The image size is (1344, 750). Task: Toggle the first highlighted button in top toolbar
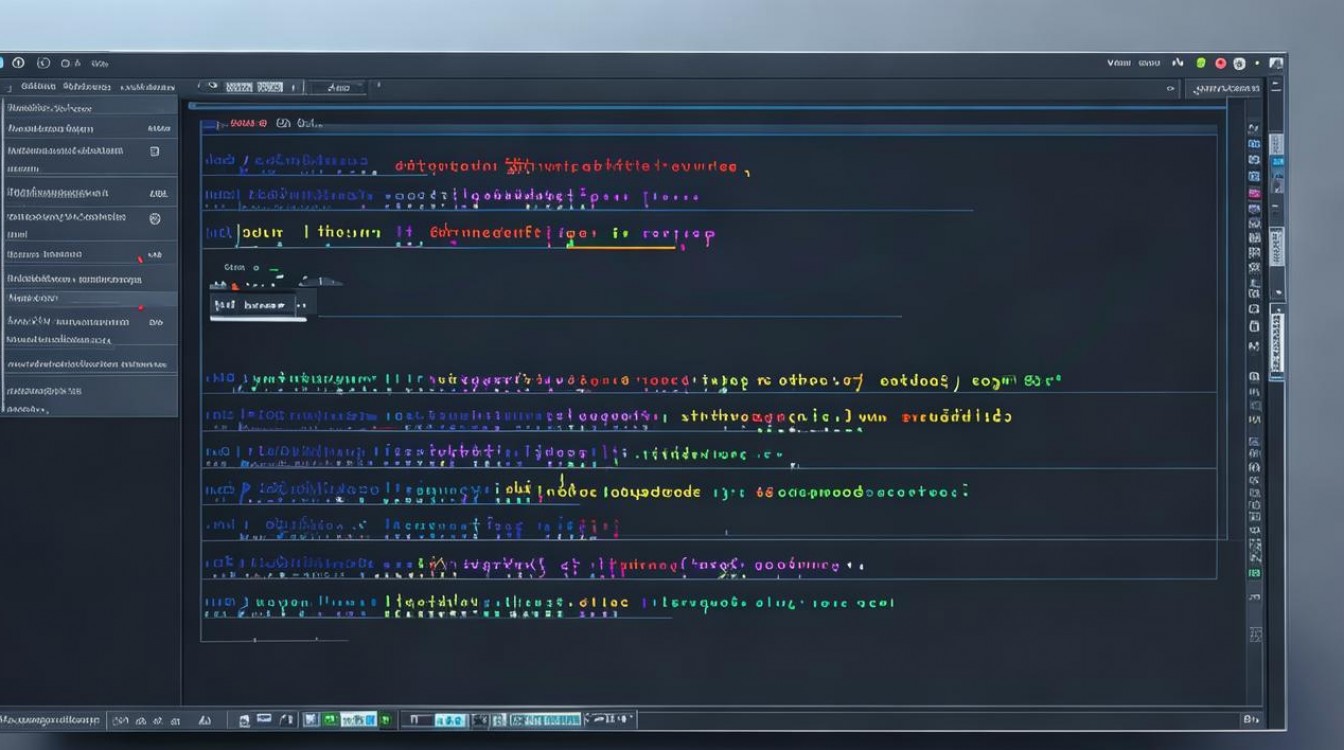click(x=241, y=87)
